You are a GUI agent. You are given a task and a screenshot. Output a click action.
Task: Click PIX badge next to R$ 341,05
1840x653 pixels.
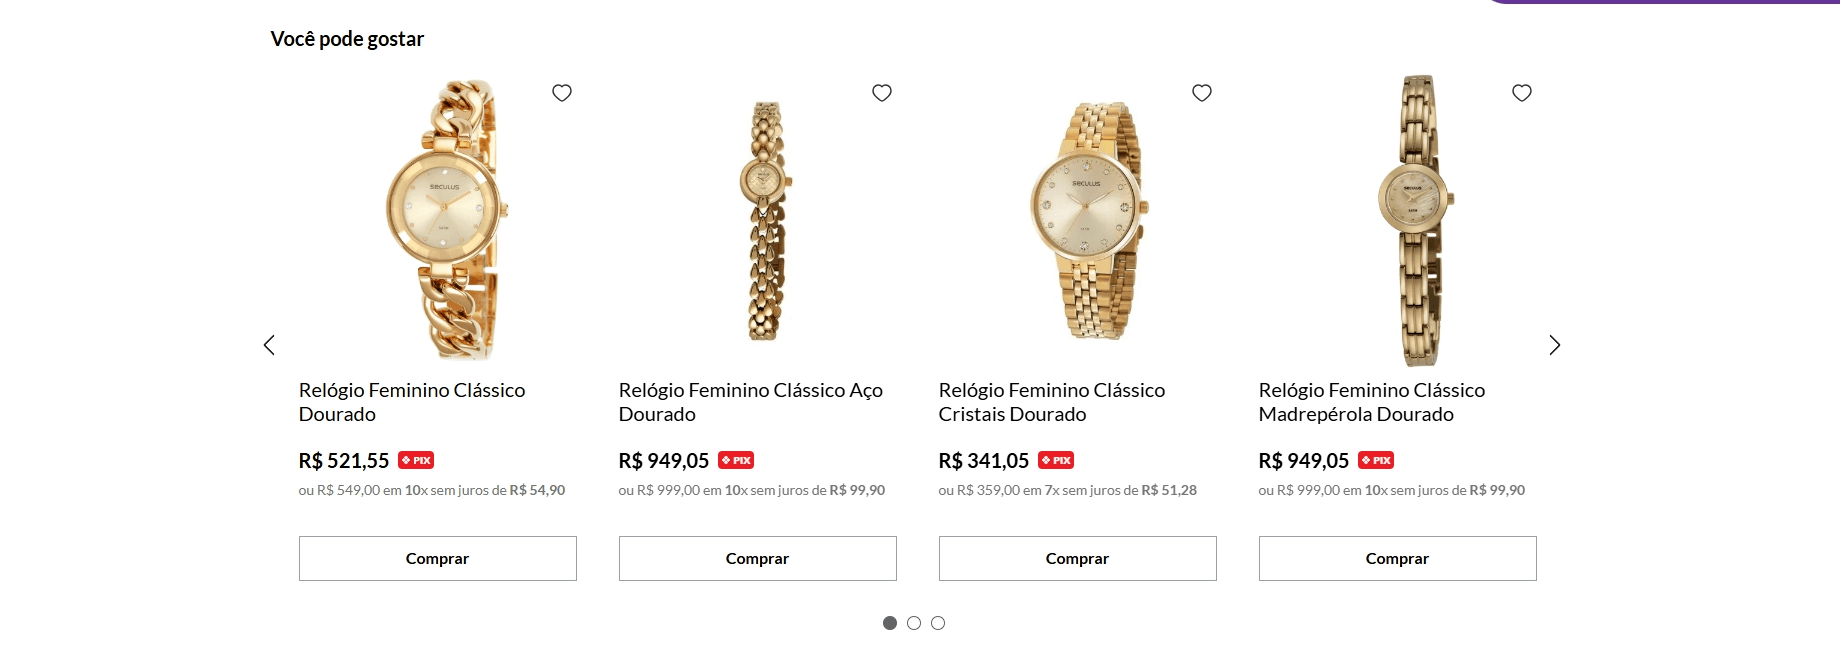pyautogui.click(x=1056, y=460)
